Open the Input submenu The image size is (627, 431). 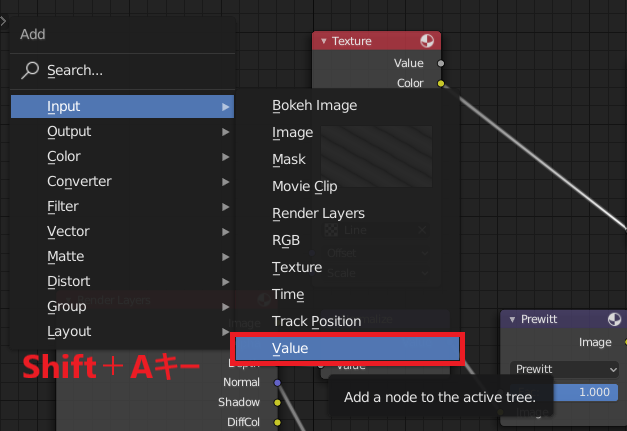pos(122,106)
